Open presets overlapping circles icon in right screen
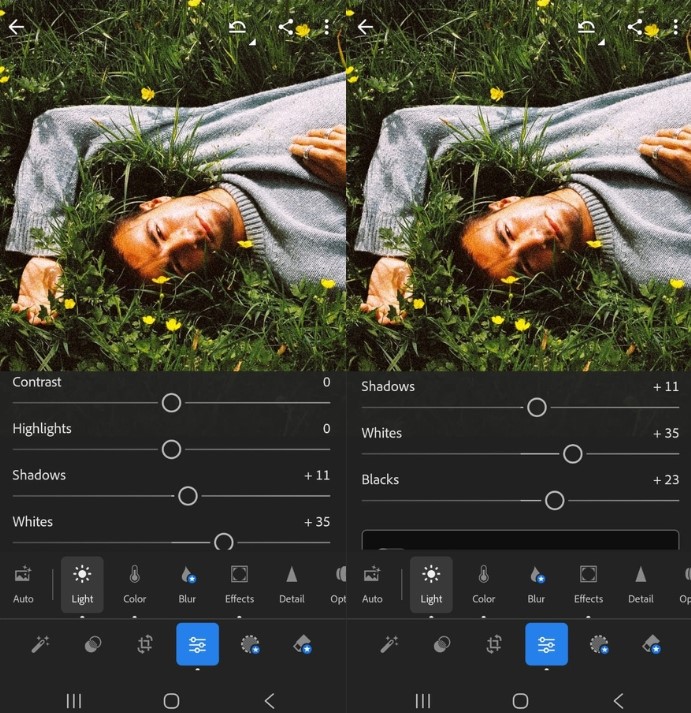This screenshot has height=713, width=691. click(x=442, y=644)
